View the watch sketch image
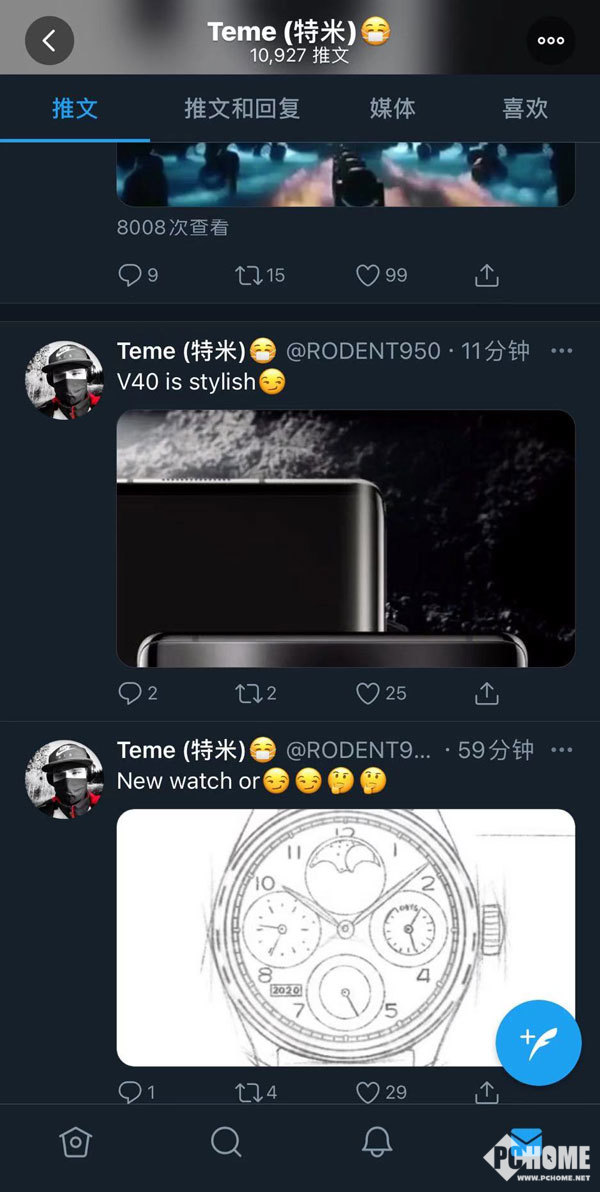The width and height of the screenshot is (600, 1192). [x=346, y=937]
